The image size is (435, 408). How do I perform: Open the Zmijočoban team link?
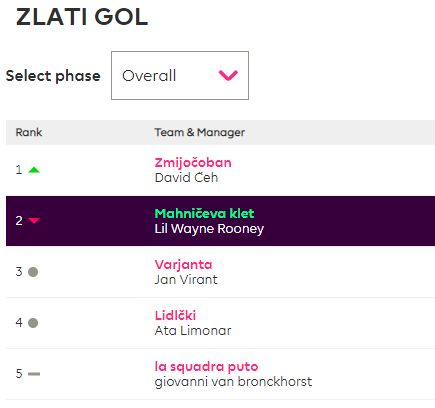(x=193, y=163)
